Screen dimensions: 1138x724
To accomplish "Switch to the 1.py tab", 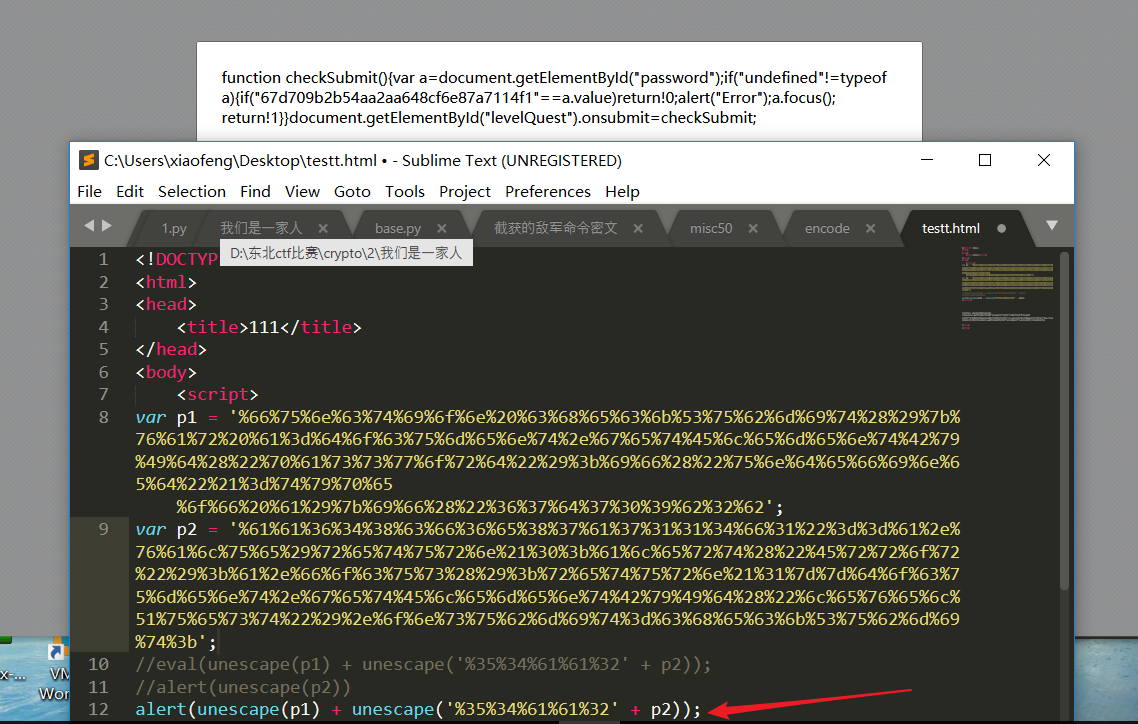I will pyautogui.click(x=173, y=229).
